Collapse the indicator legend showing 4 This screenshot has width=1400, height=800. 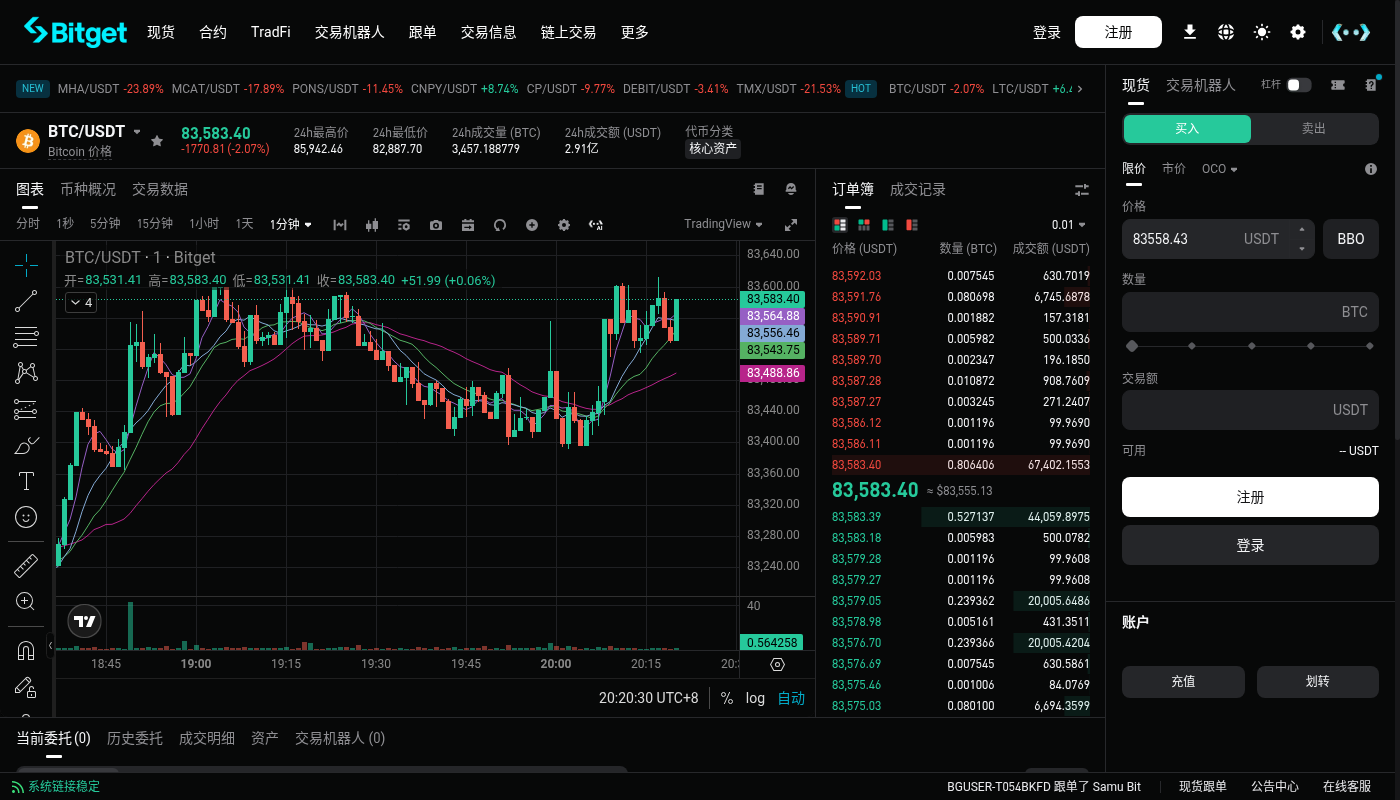(81, 302)
